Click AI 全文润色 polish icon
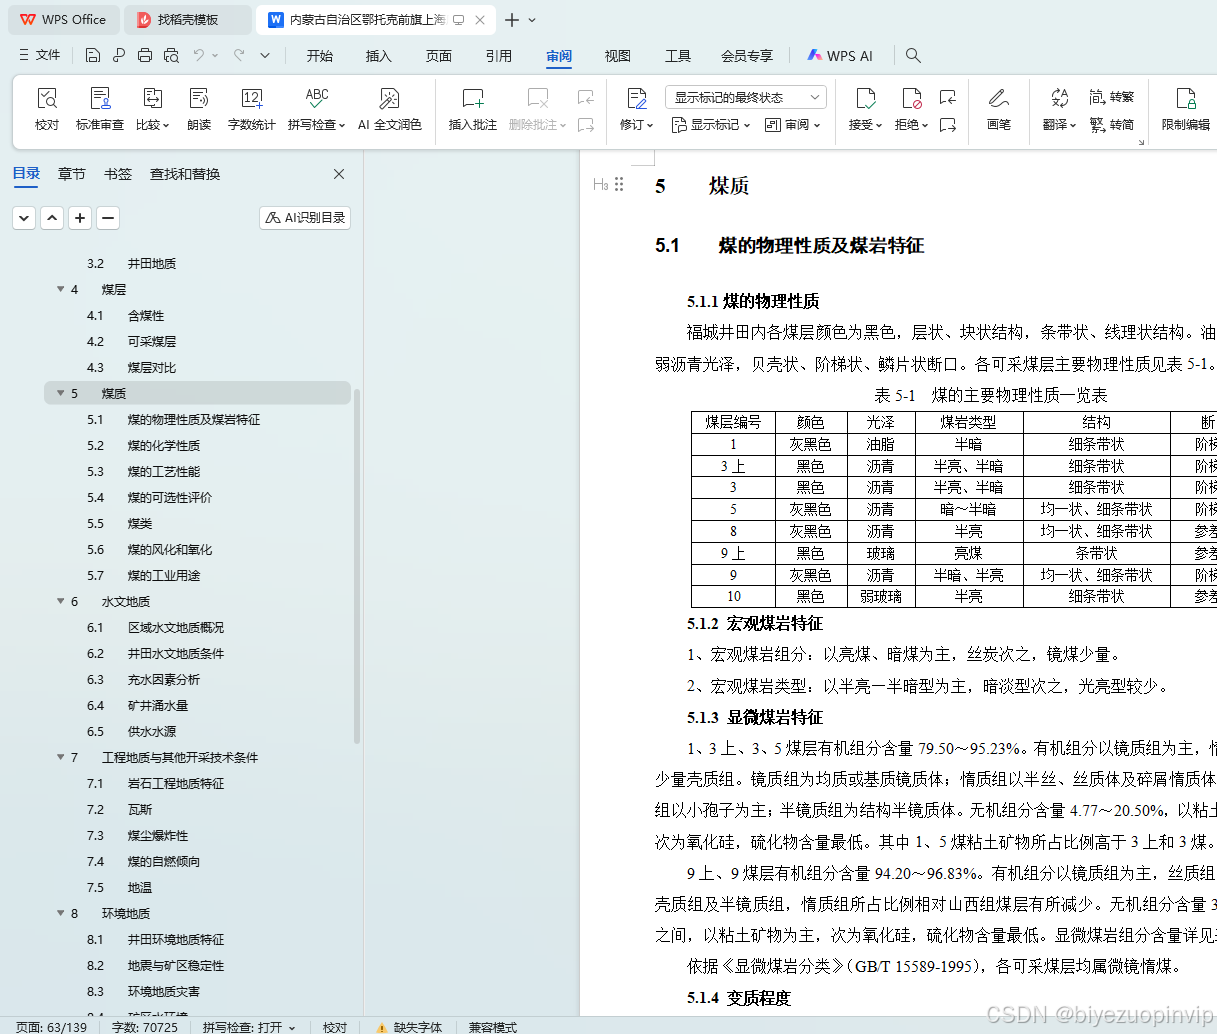Viewport: 1217px width, 1034px height. (x=390, y=98)
